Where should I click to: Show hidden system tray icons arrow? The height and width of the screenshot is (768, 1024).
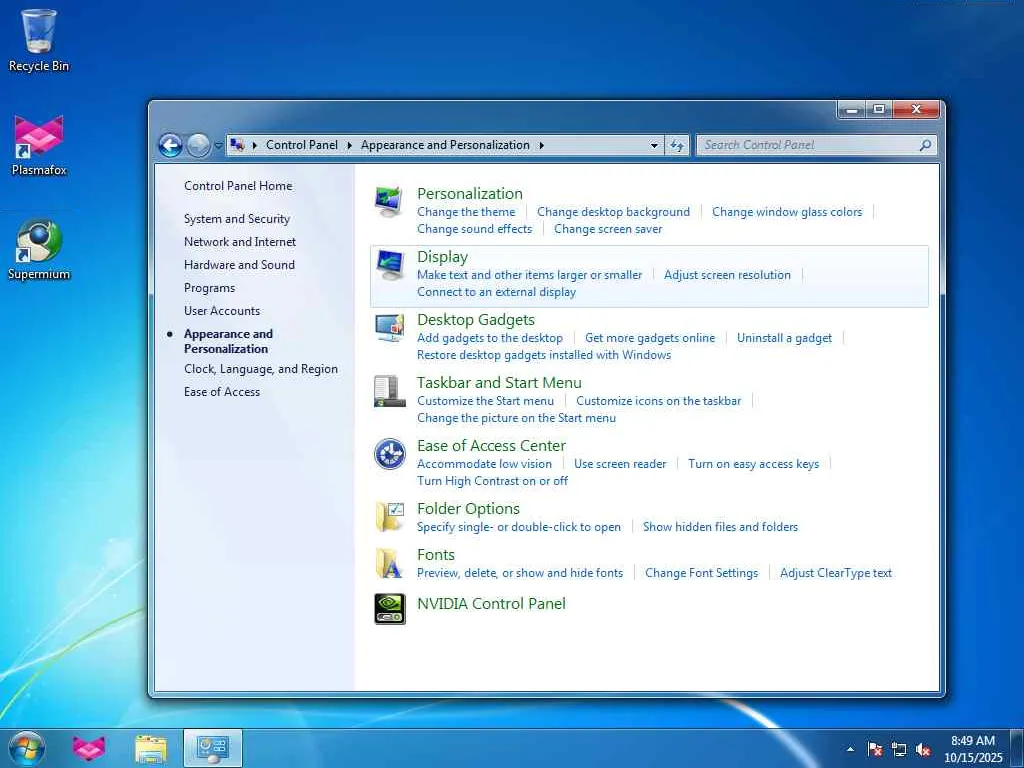851,749
